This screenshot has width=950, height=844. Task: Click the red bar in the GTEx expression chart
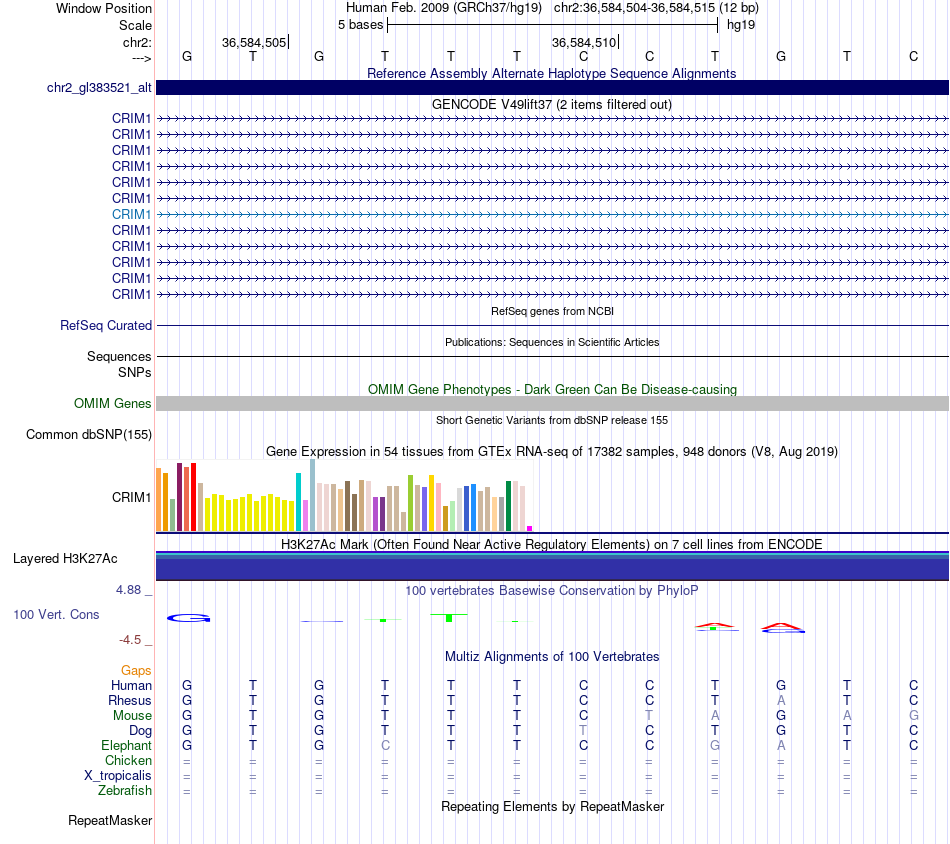pos(193,497)
